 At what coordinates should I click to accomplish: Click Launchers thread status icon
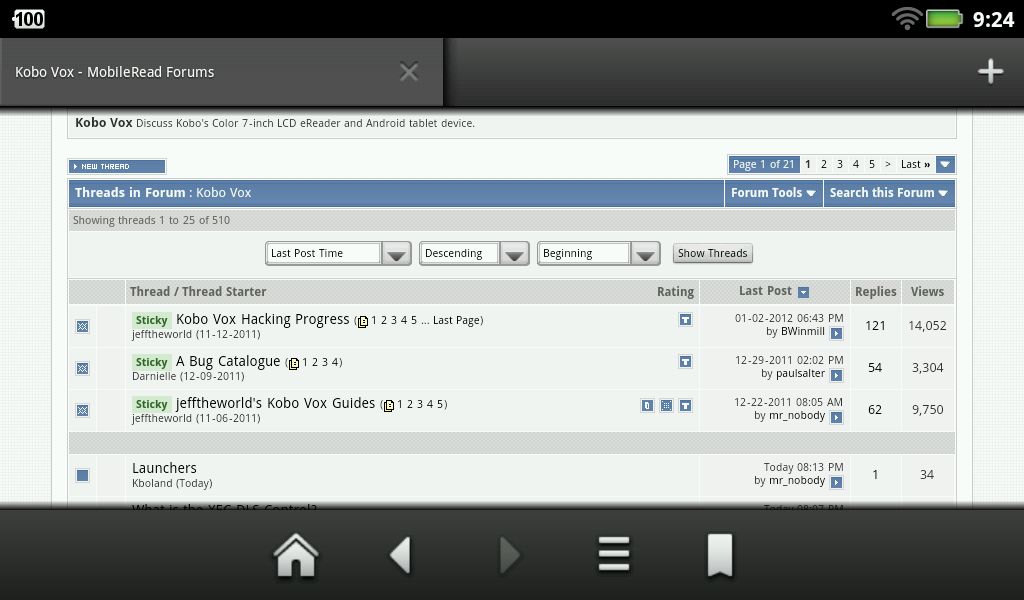coord(82,475)
